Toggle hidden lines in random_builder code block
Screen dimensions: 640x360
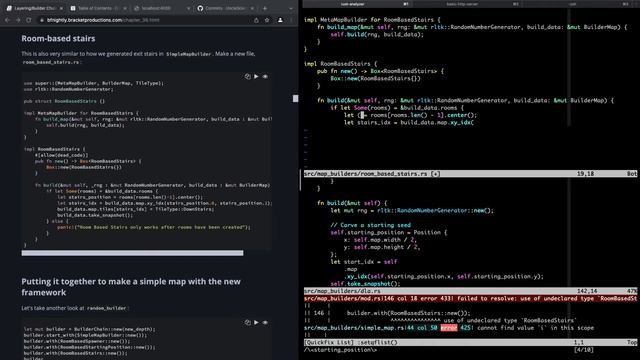pyautogui.click(x=265, y=322)
